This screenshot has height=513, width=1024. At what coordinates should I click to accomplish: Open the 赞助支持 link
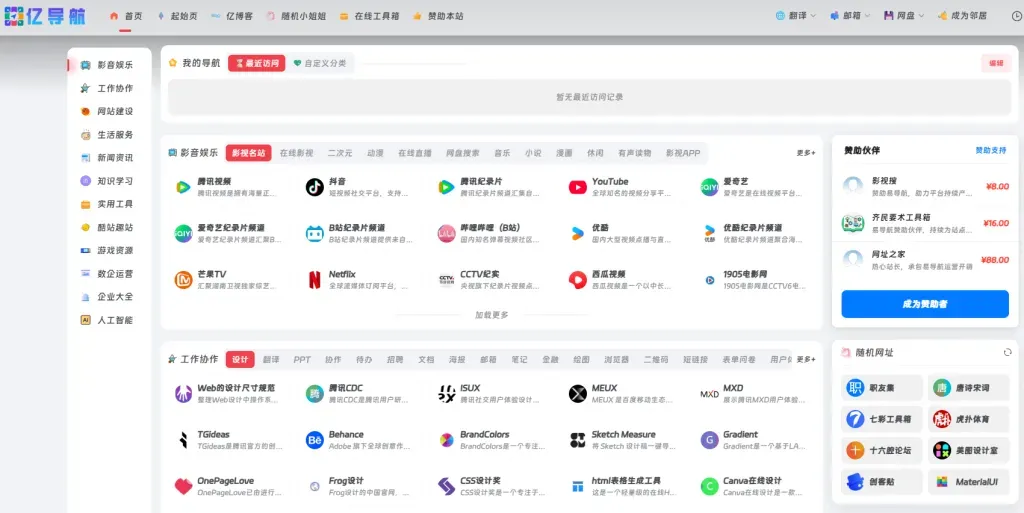pos(991,150)
